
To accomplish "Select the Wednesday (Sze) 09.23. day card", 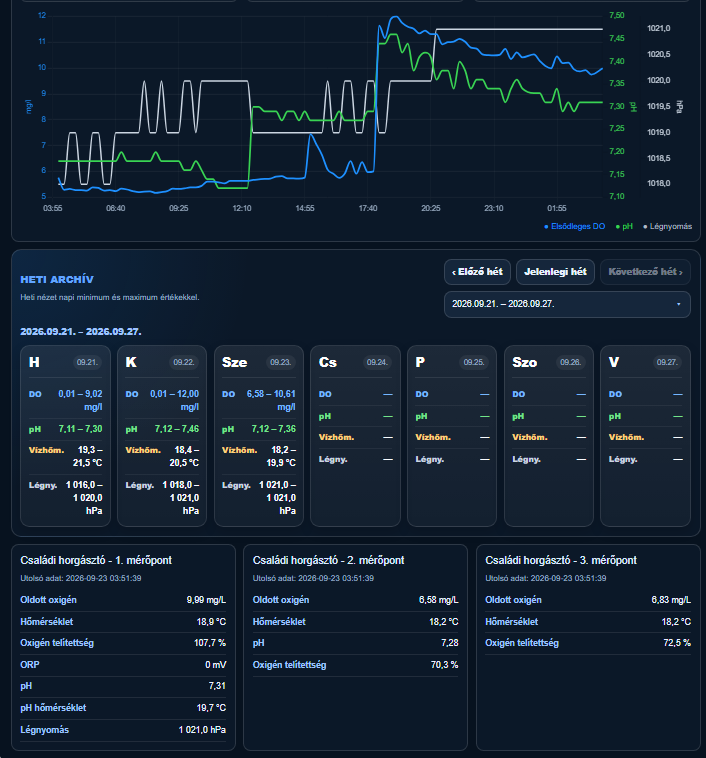I will click(x=259, y=436).
